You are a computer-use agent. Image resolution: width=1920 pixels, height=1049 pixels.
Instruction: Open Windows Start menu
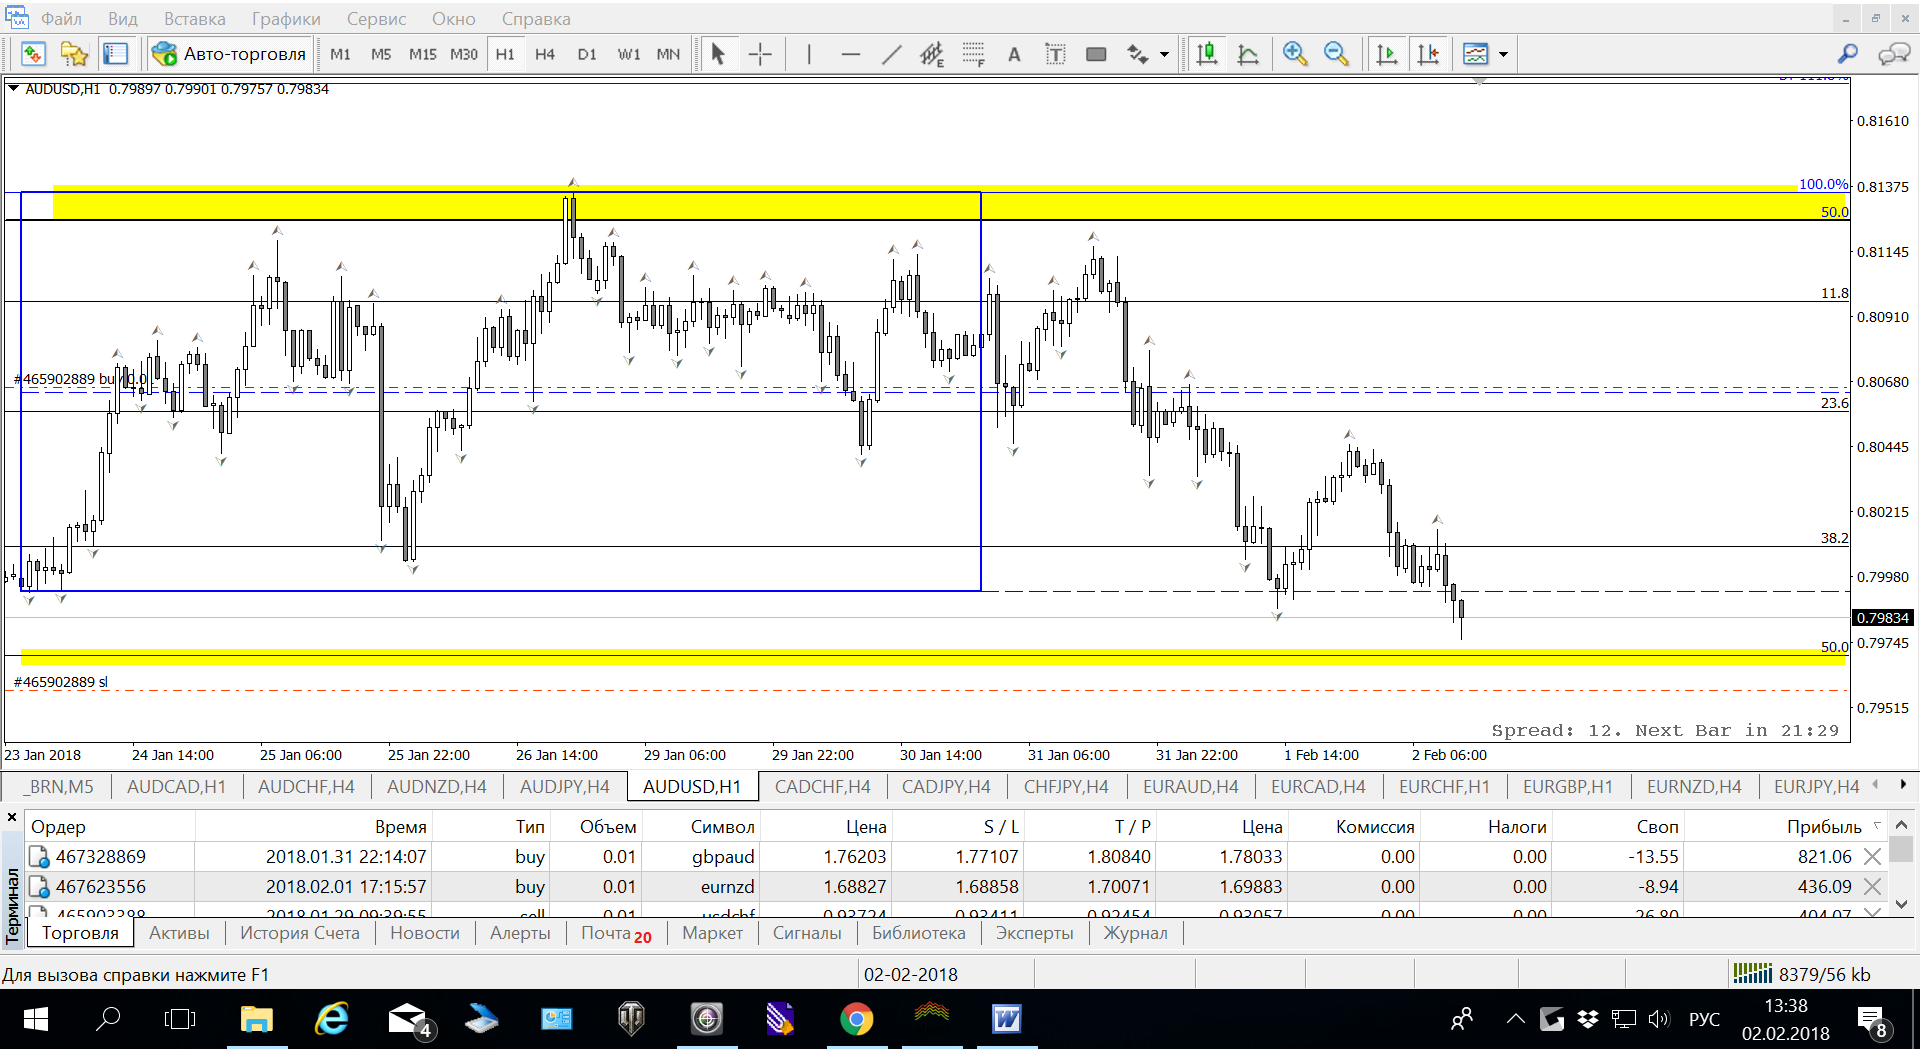coord(35,1019)
